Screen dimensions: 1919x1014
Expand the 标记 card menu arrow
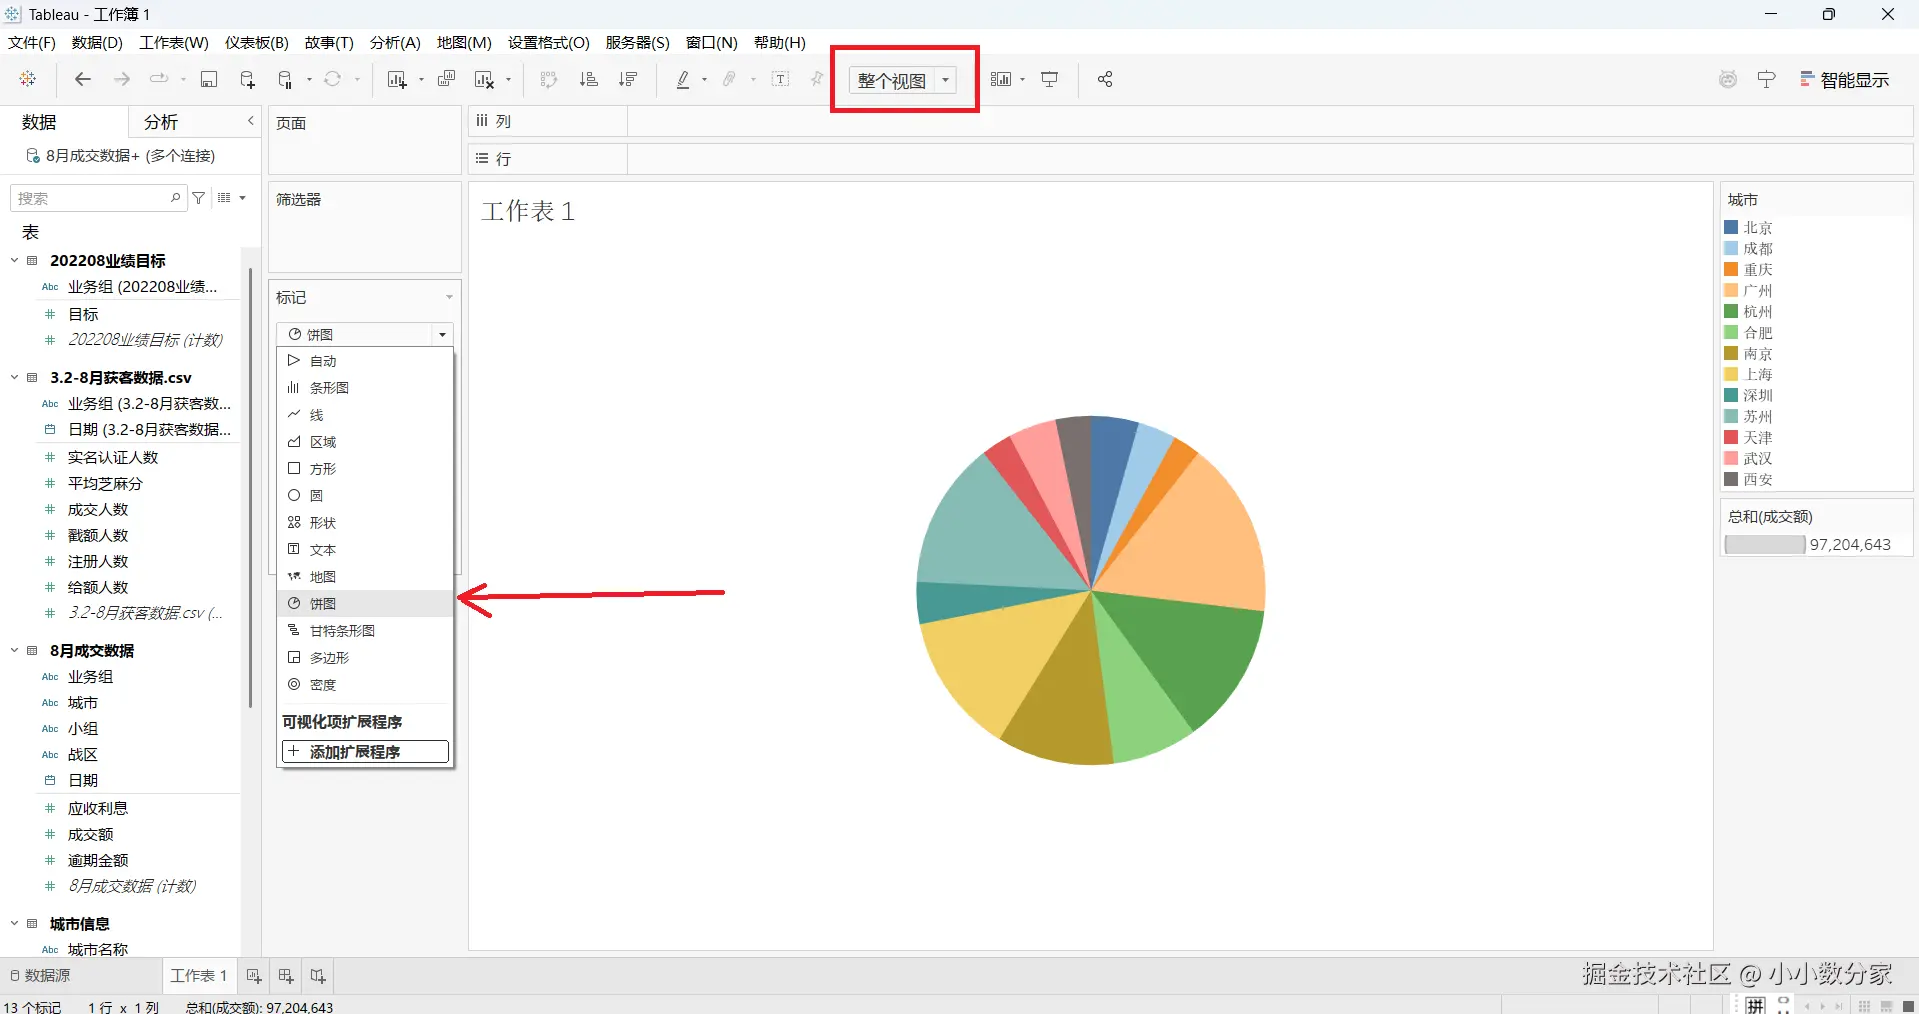point(449,297)
